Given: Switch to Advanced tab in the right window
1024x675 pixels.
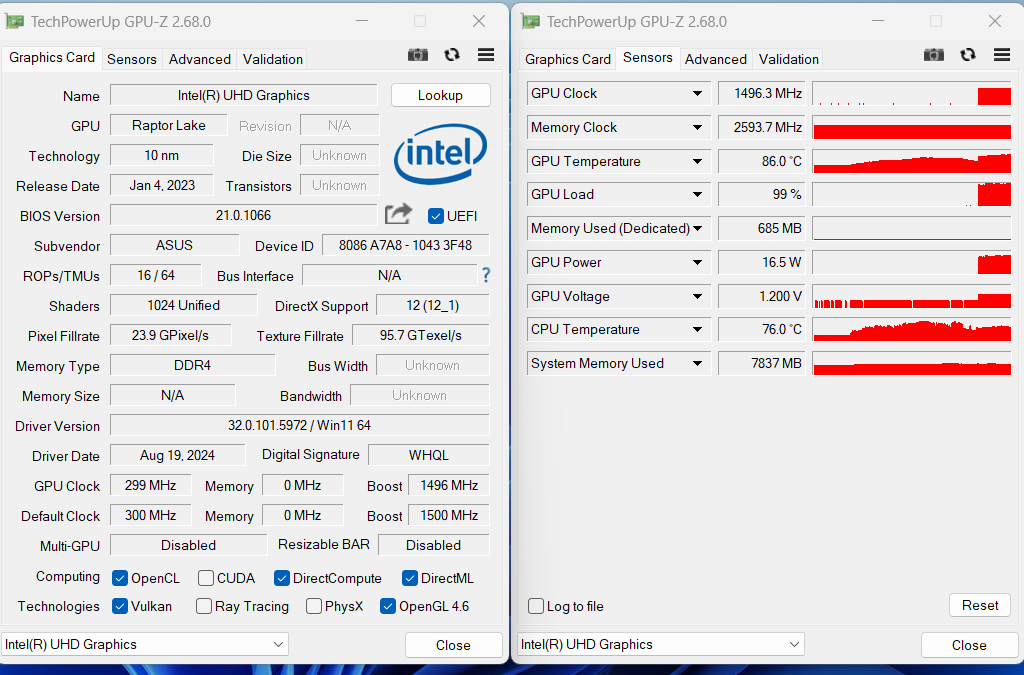Looking at the screenshot, I should click(x=716, y=59).
